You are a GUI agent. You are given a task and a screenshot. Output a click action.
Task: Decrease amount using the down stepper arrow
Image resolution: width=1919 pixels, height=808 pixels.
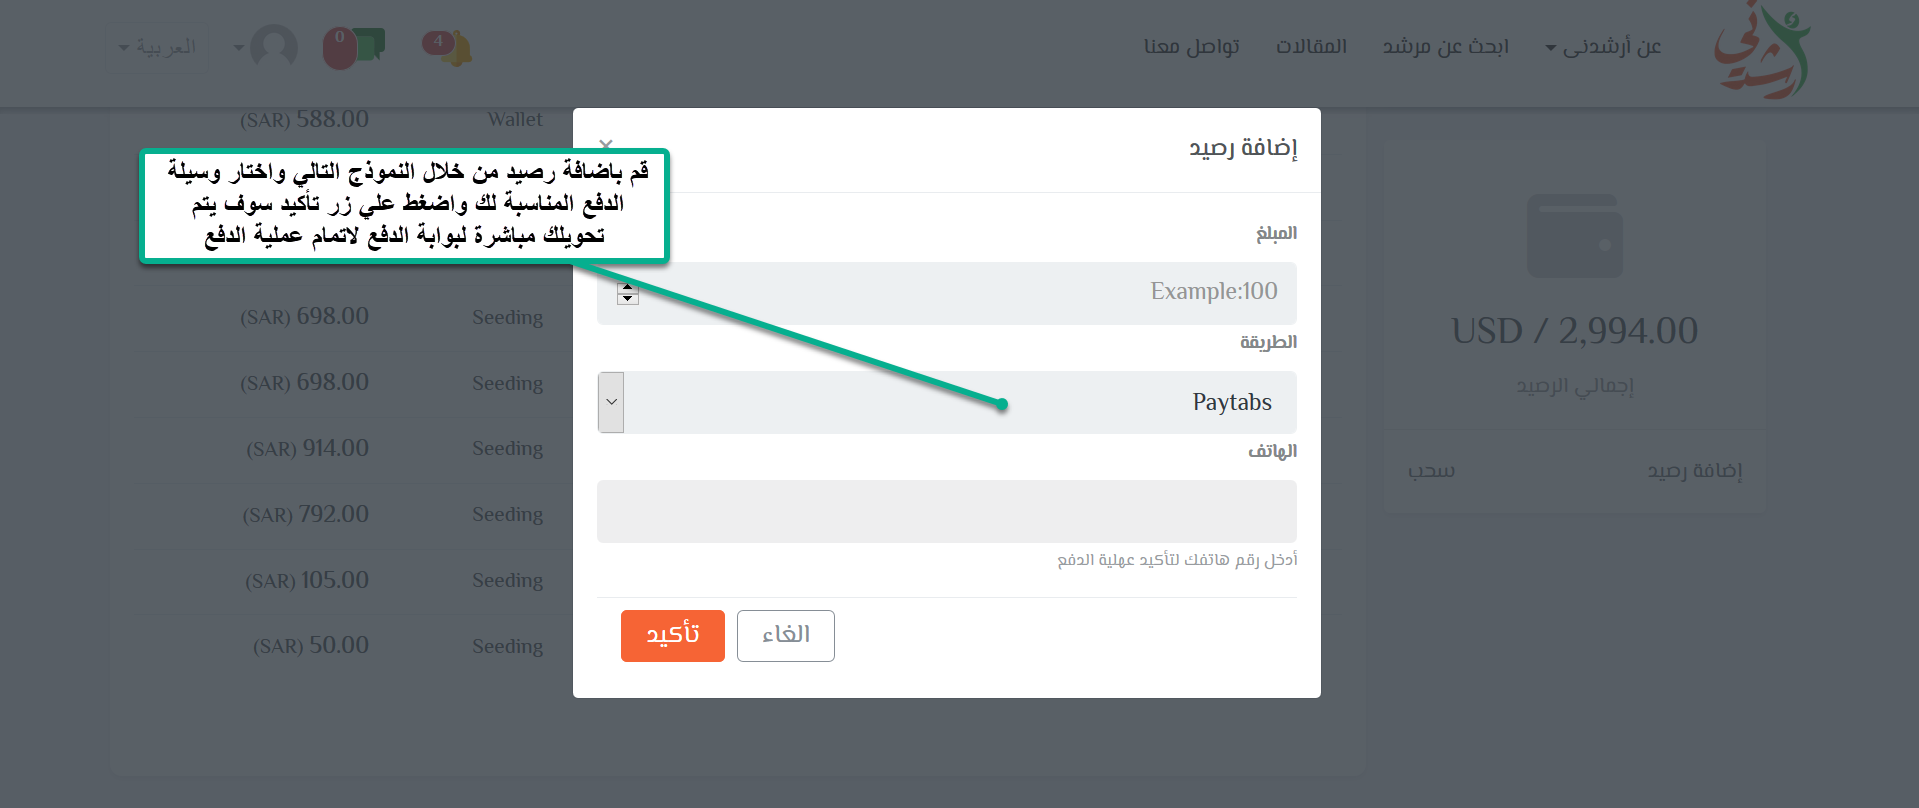point(628,299)
